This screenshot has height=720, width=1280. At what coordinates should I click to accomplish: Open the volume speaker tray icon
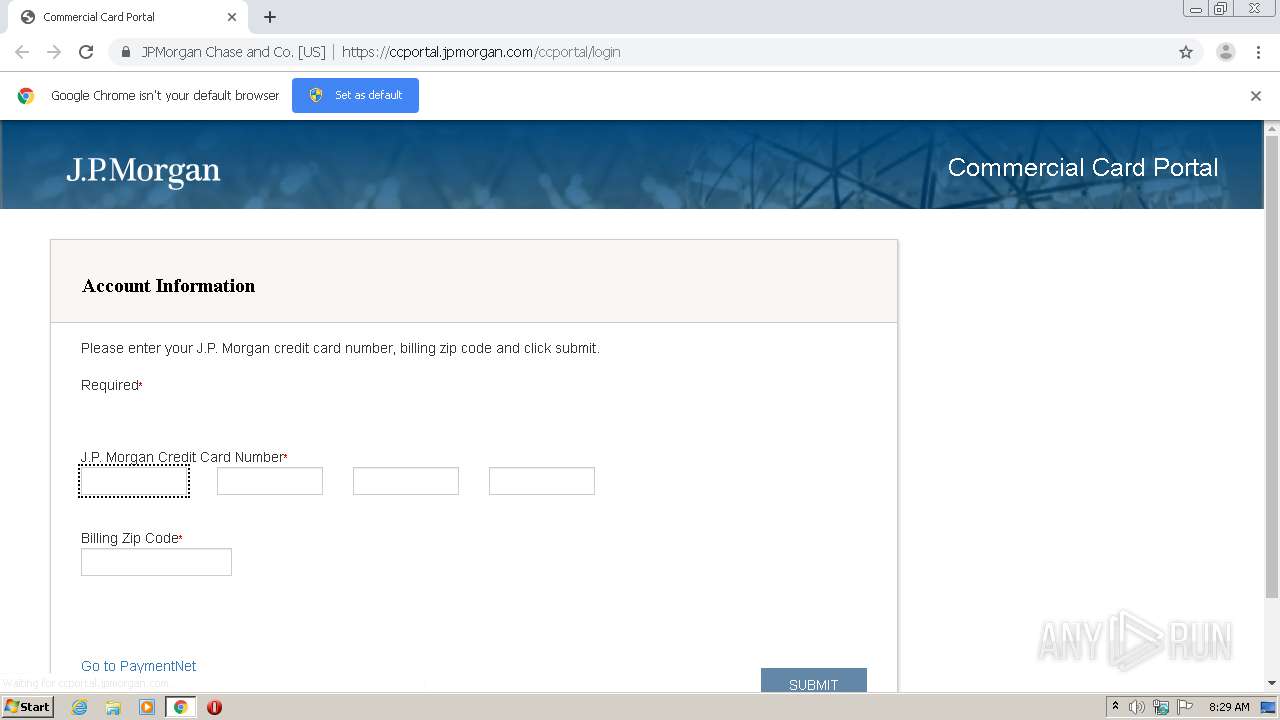click(1137, 707)
